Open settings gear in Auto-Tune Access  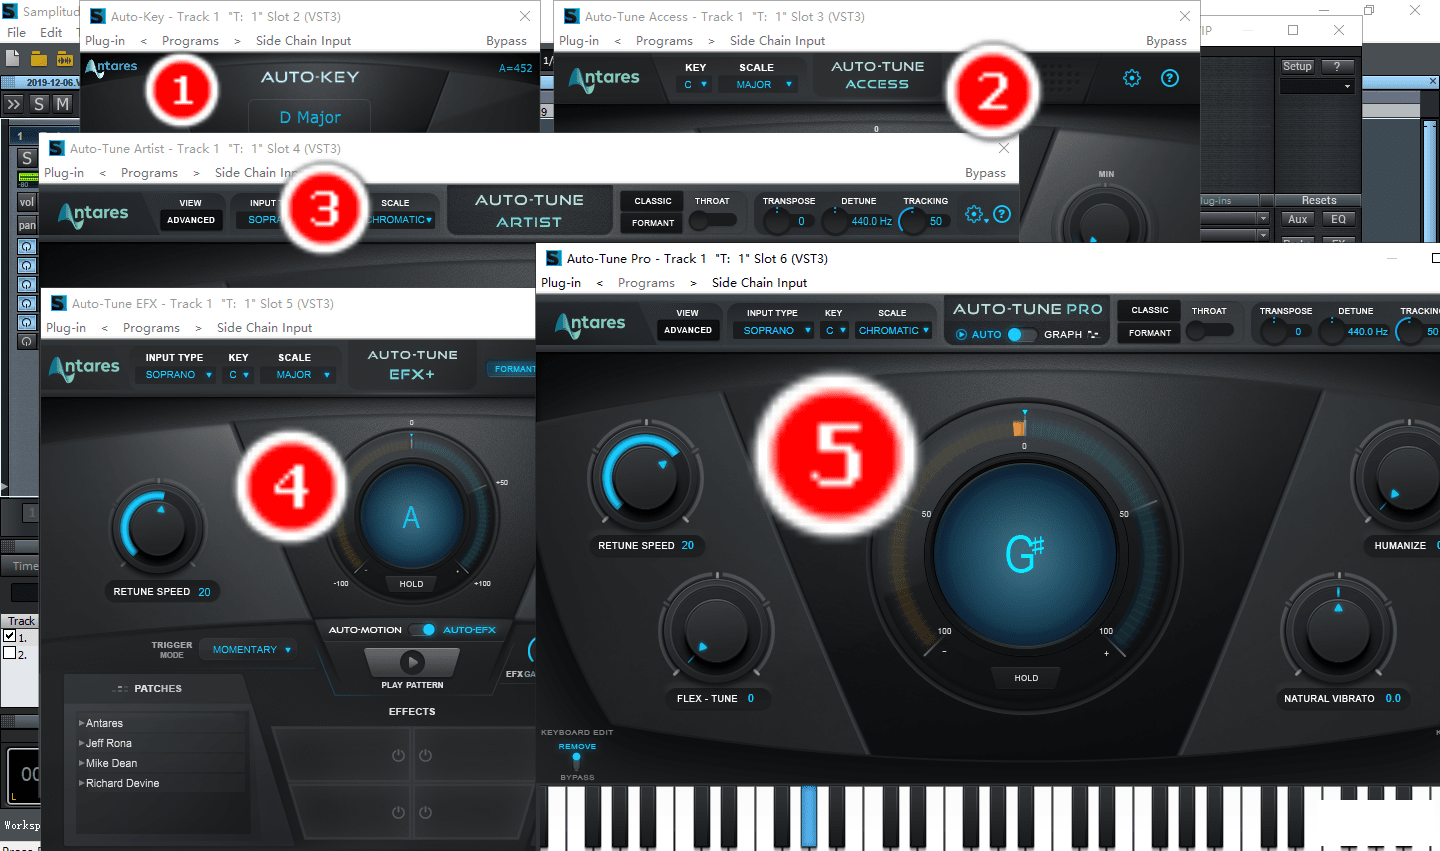point(1132,78)
